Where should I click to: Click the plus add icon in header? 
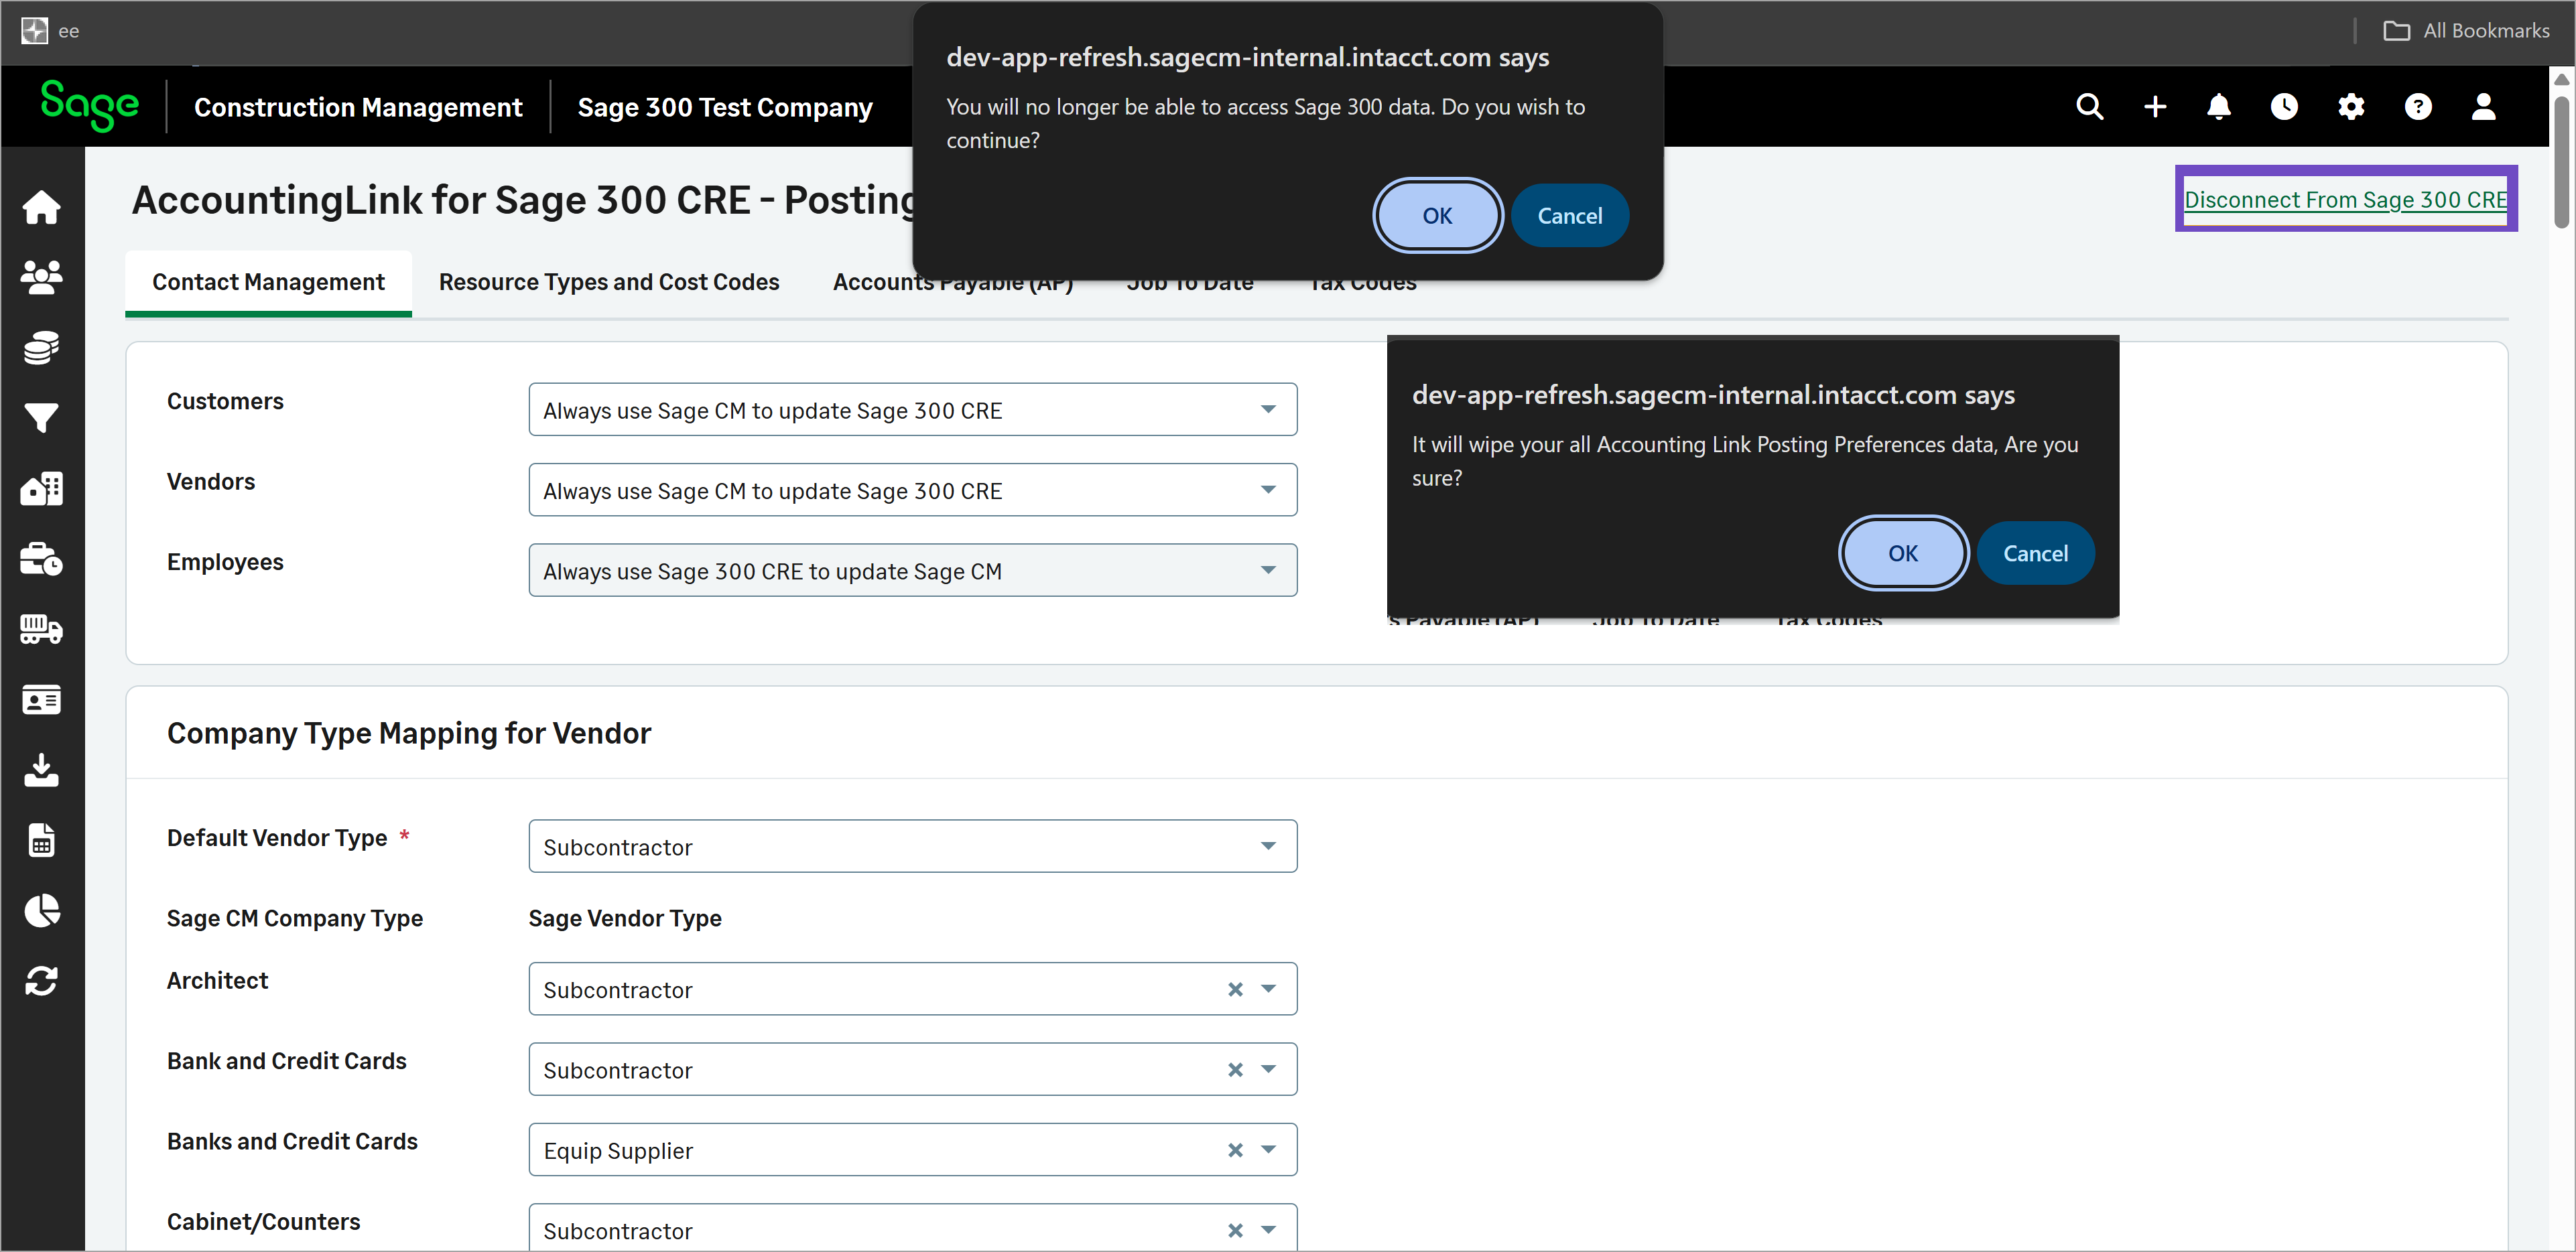point(2155,106)
